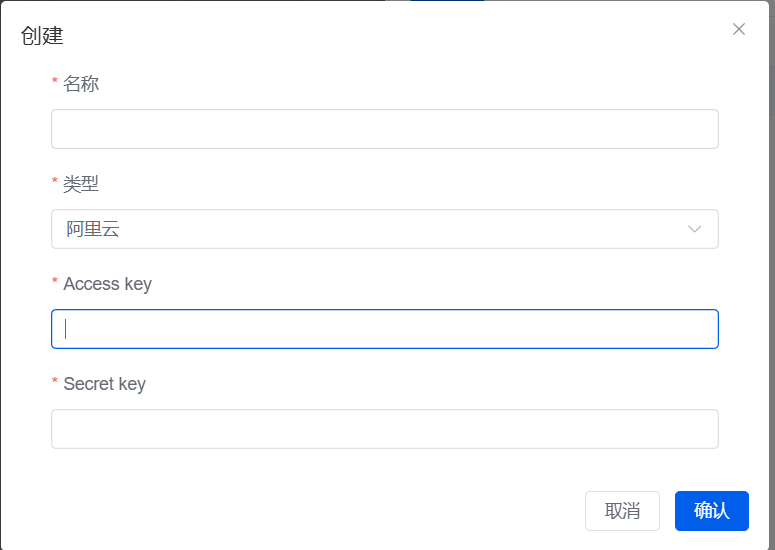Click the 阿里云 selected value text

(93, 229)
